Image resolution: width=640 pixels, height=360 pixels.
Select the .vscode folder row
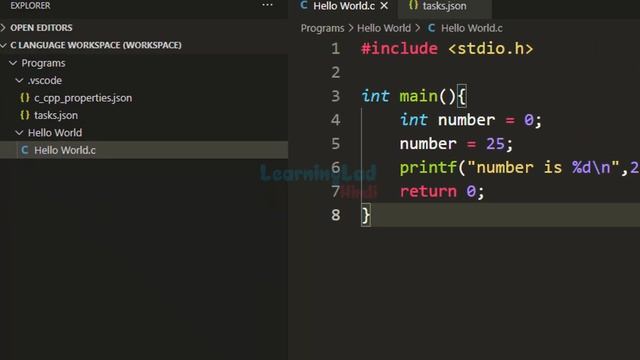click(x=144, y=80)
